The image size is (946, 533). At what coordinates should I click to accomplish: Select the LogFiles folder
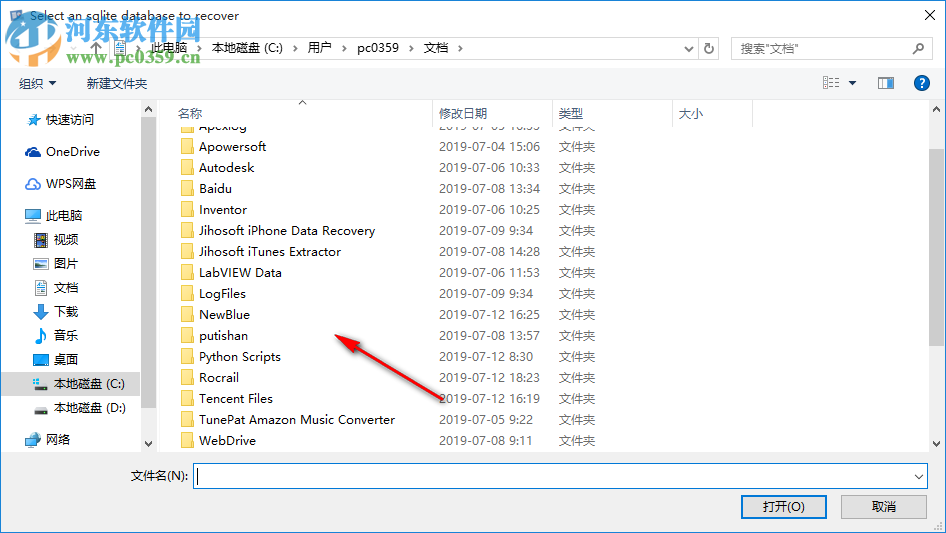pos(222,294)
